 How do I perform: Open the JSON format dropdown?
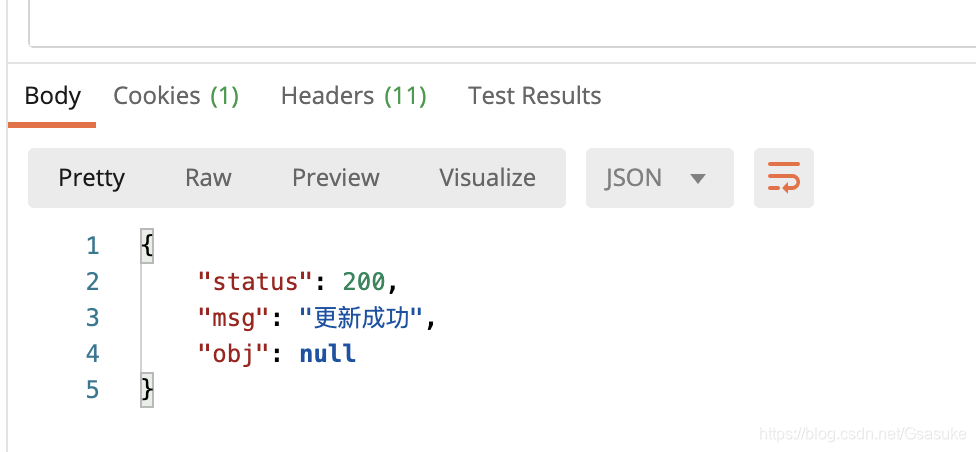point(660,177)
